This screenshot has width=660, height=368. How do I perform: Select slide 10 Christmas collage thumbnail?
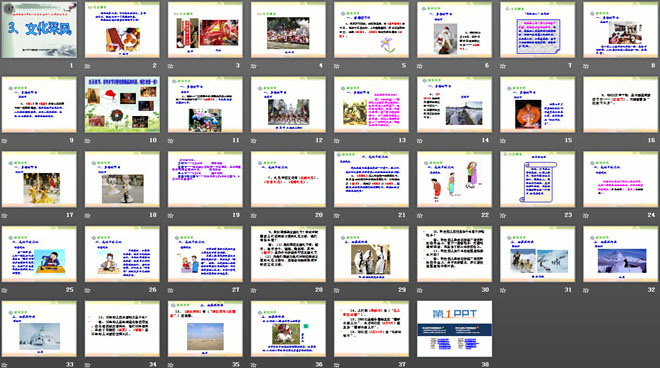pos(122,104)
